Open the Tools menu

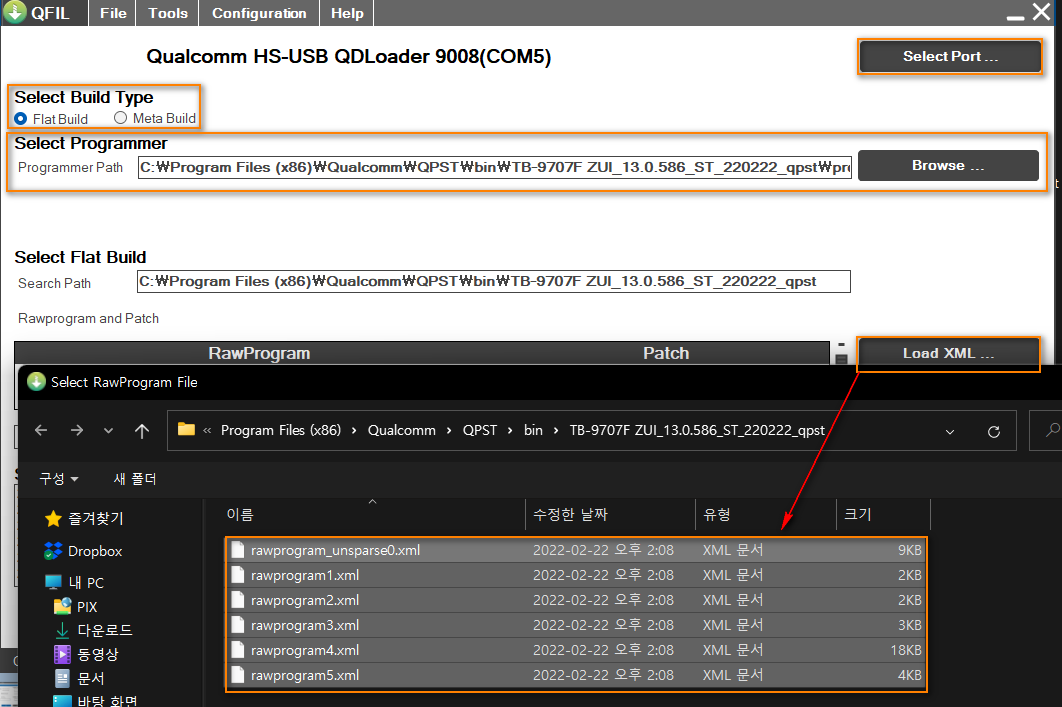pos(167,13)
